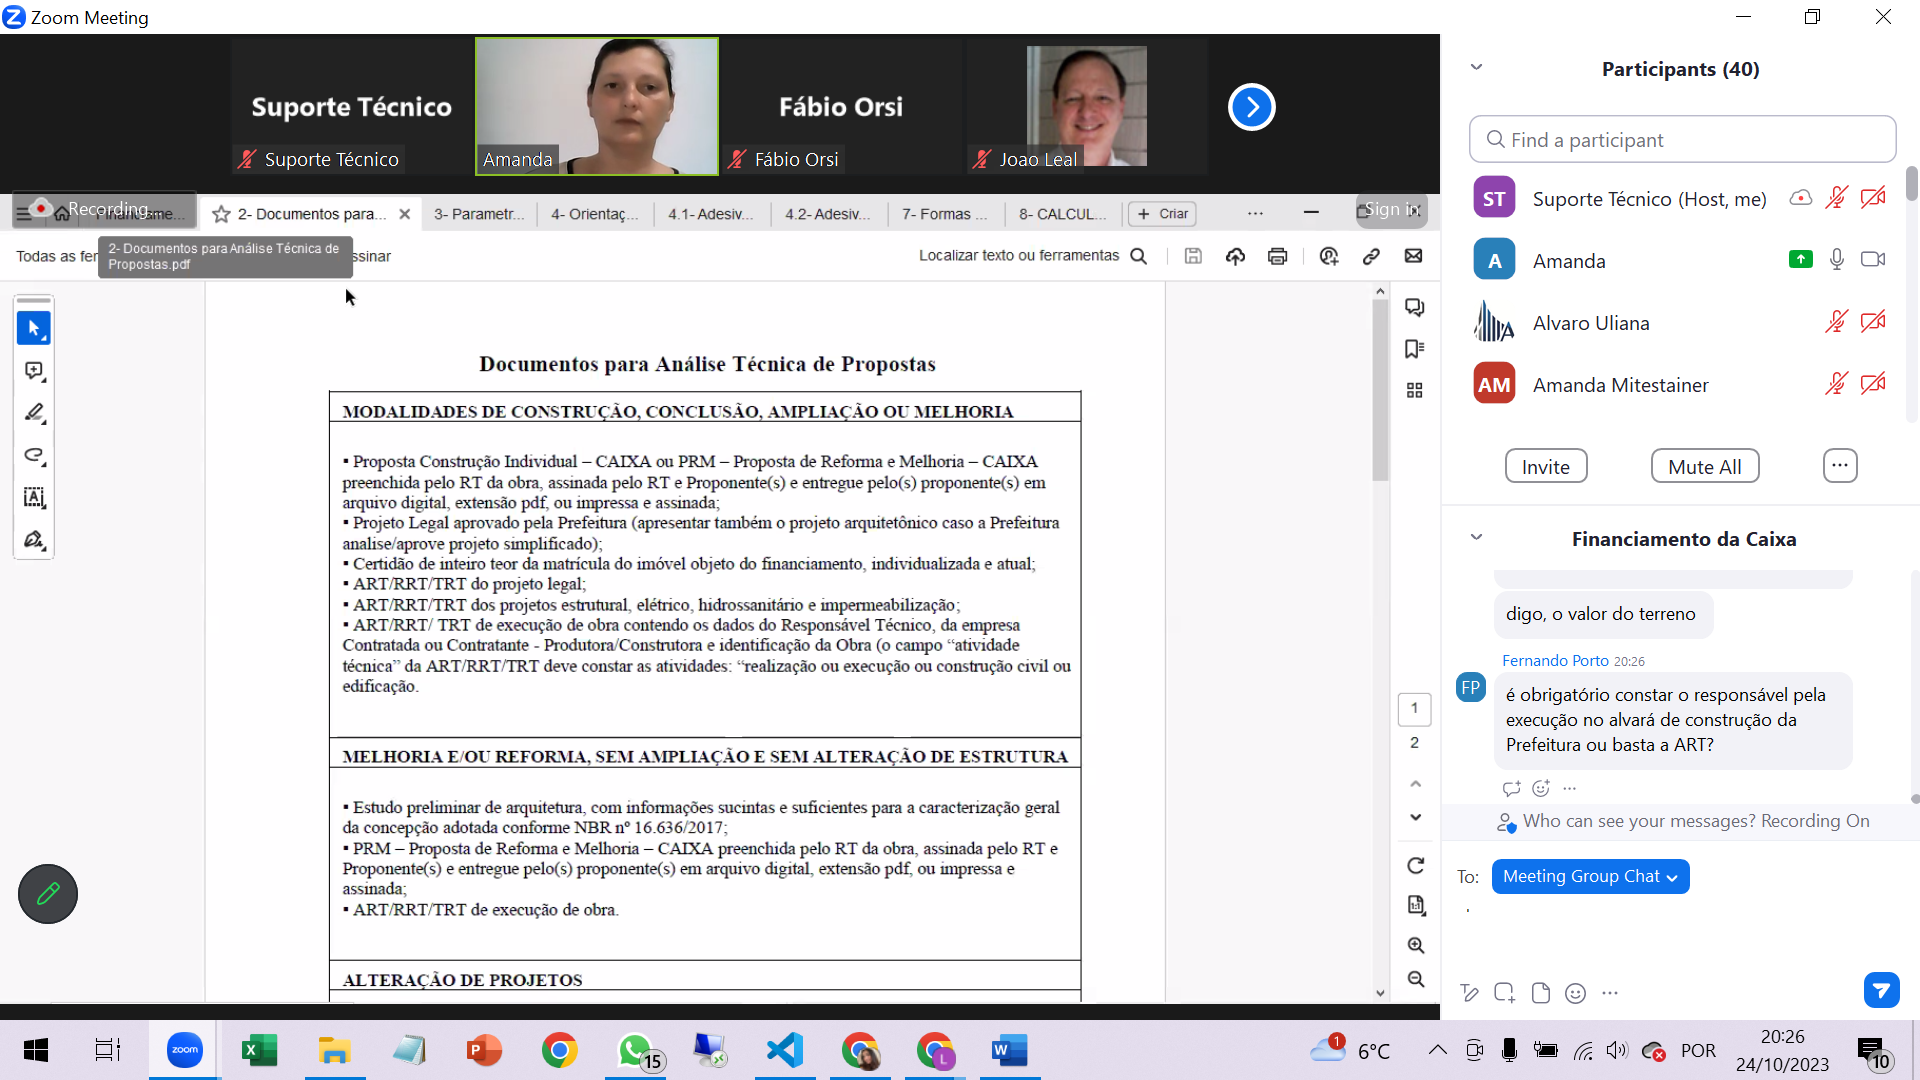Image resolution: width=1920 pixels, height=1080 pixels.
Task: Select the text box tool
Action: (x=34, y=497)
